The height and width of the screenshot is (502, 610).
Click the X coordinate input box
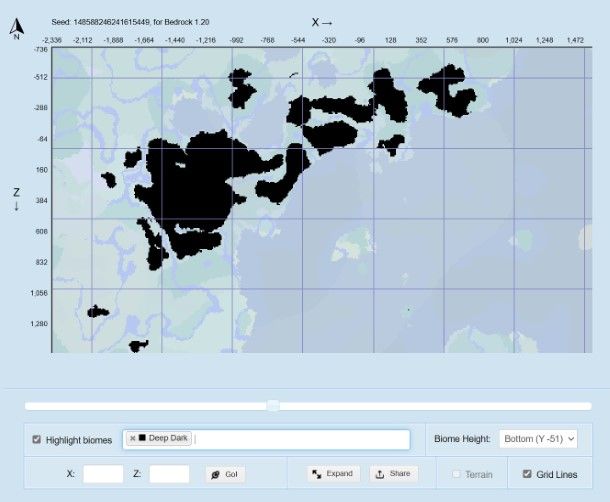click(103, 474)
